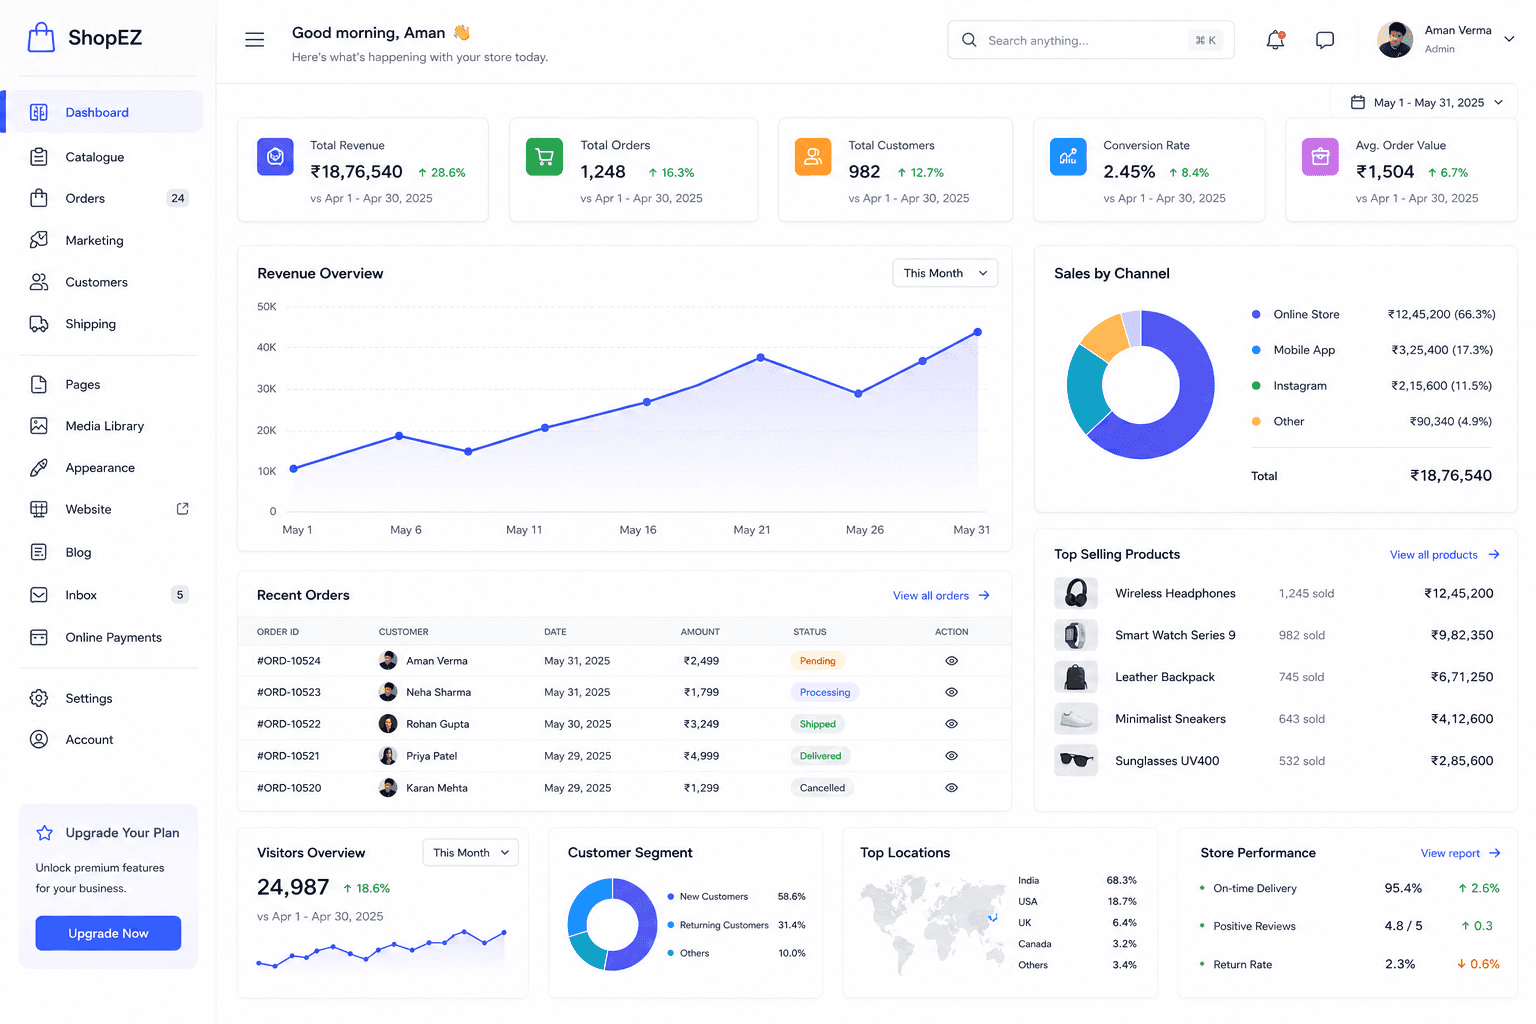Click the Online Payments card icon
This screenshot has height=1024, width=1536.
pos(39,637)
